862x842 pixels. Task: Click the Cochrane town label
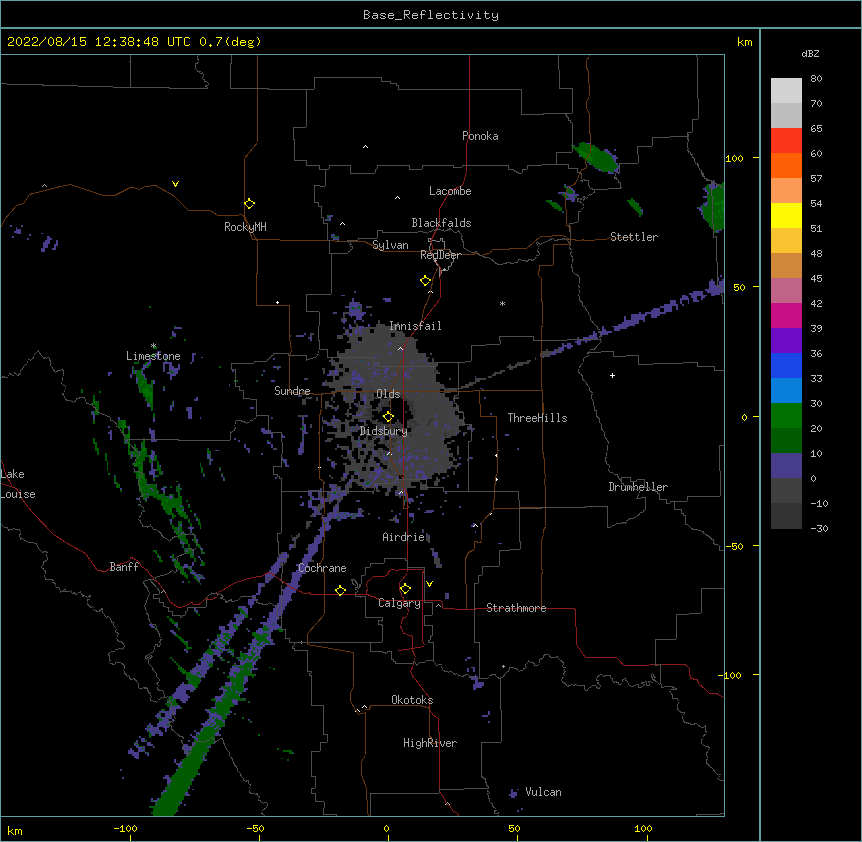tap(322, 568)
